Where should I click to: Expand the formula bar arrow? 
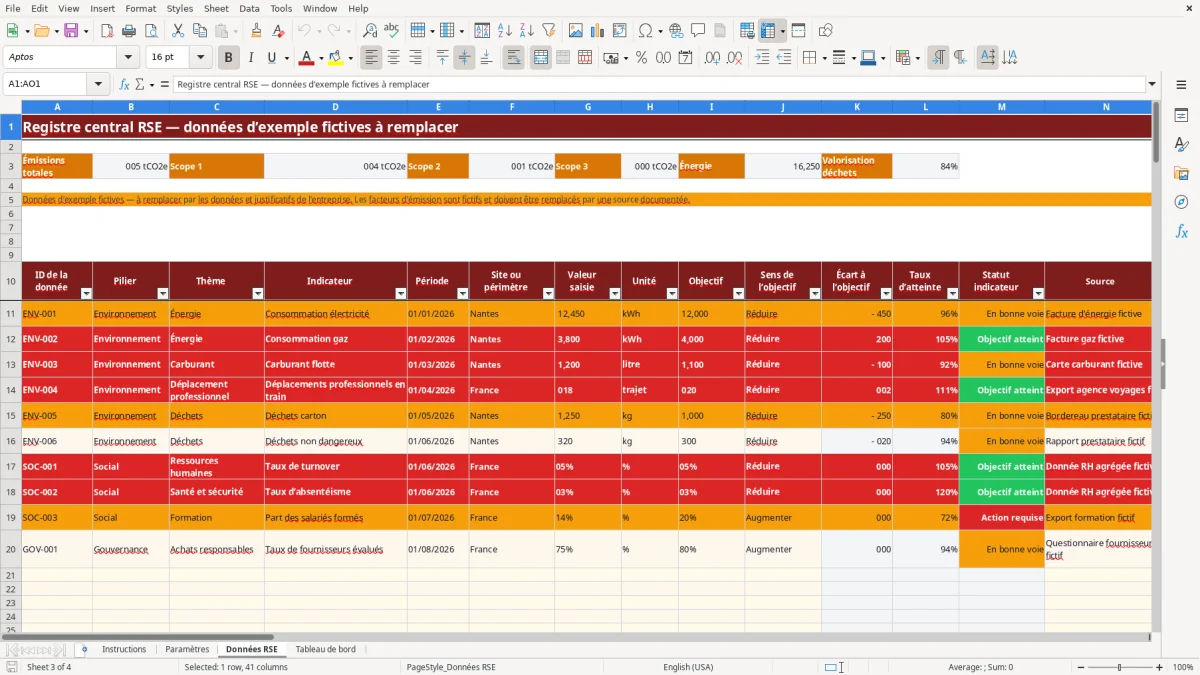1153,85
